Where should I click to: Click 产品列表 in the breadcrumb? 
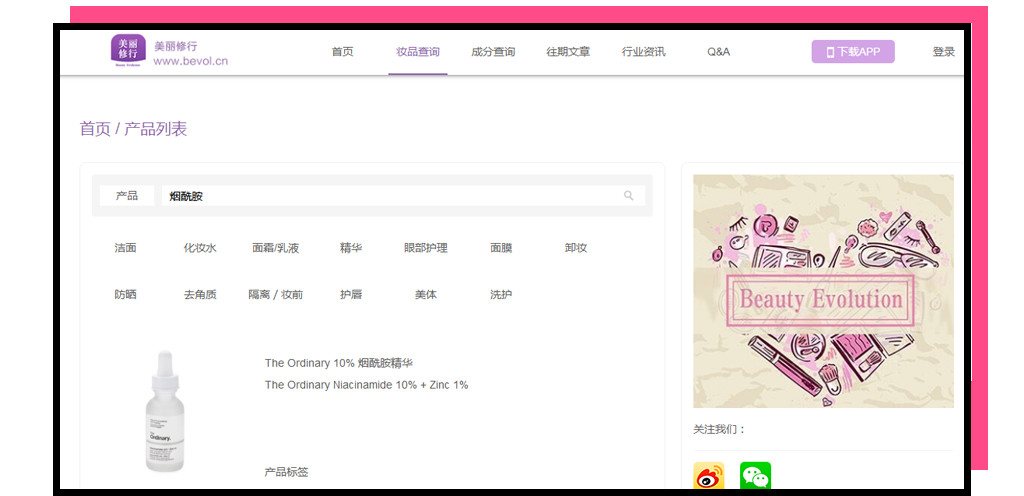point(155,129)
